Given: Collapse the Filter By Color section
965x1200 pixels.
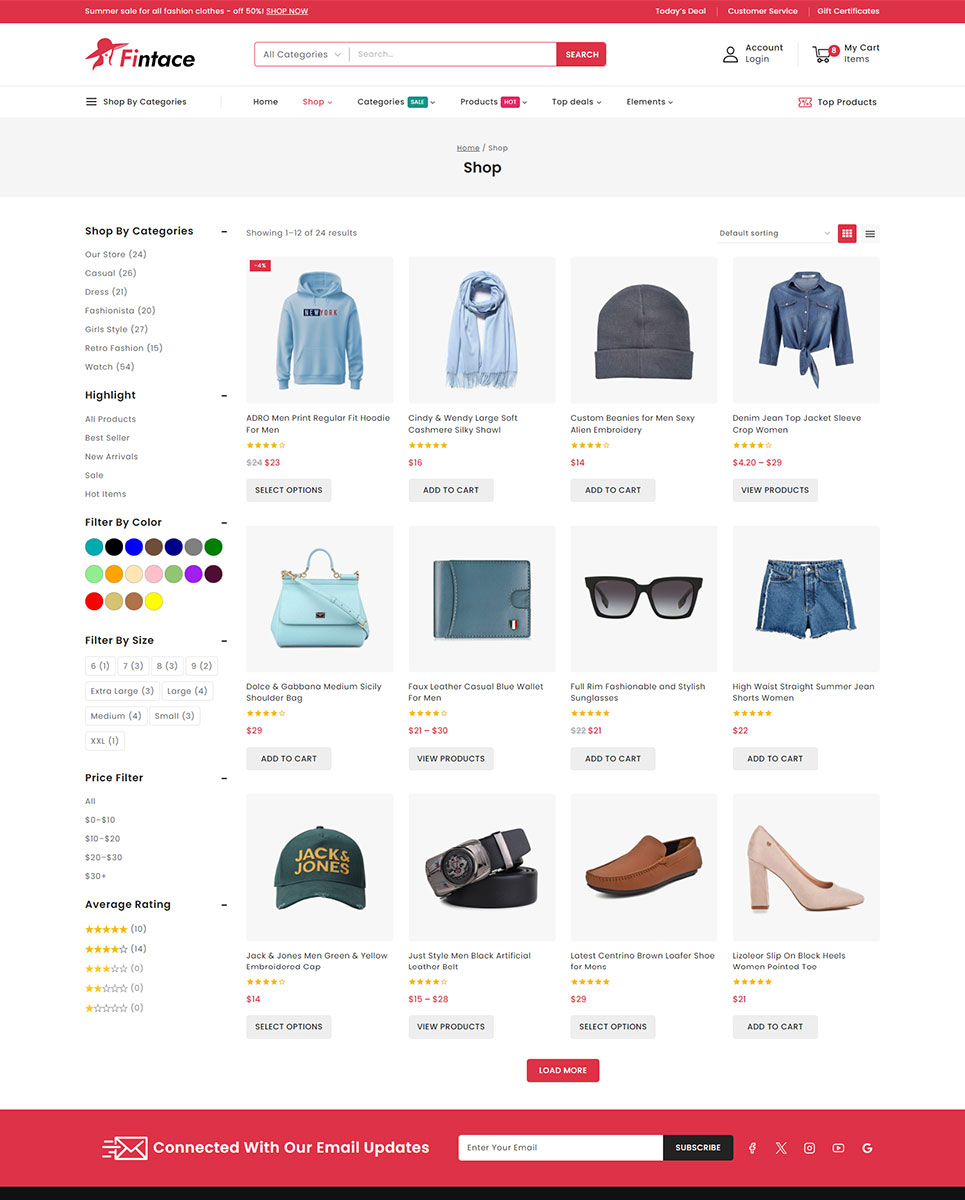Looking at the screenshot, I should click(224, 522).
